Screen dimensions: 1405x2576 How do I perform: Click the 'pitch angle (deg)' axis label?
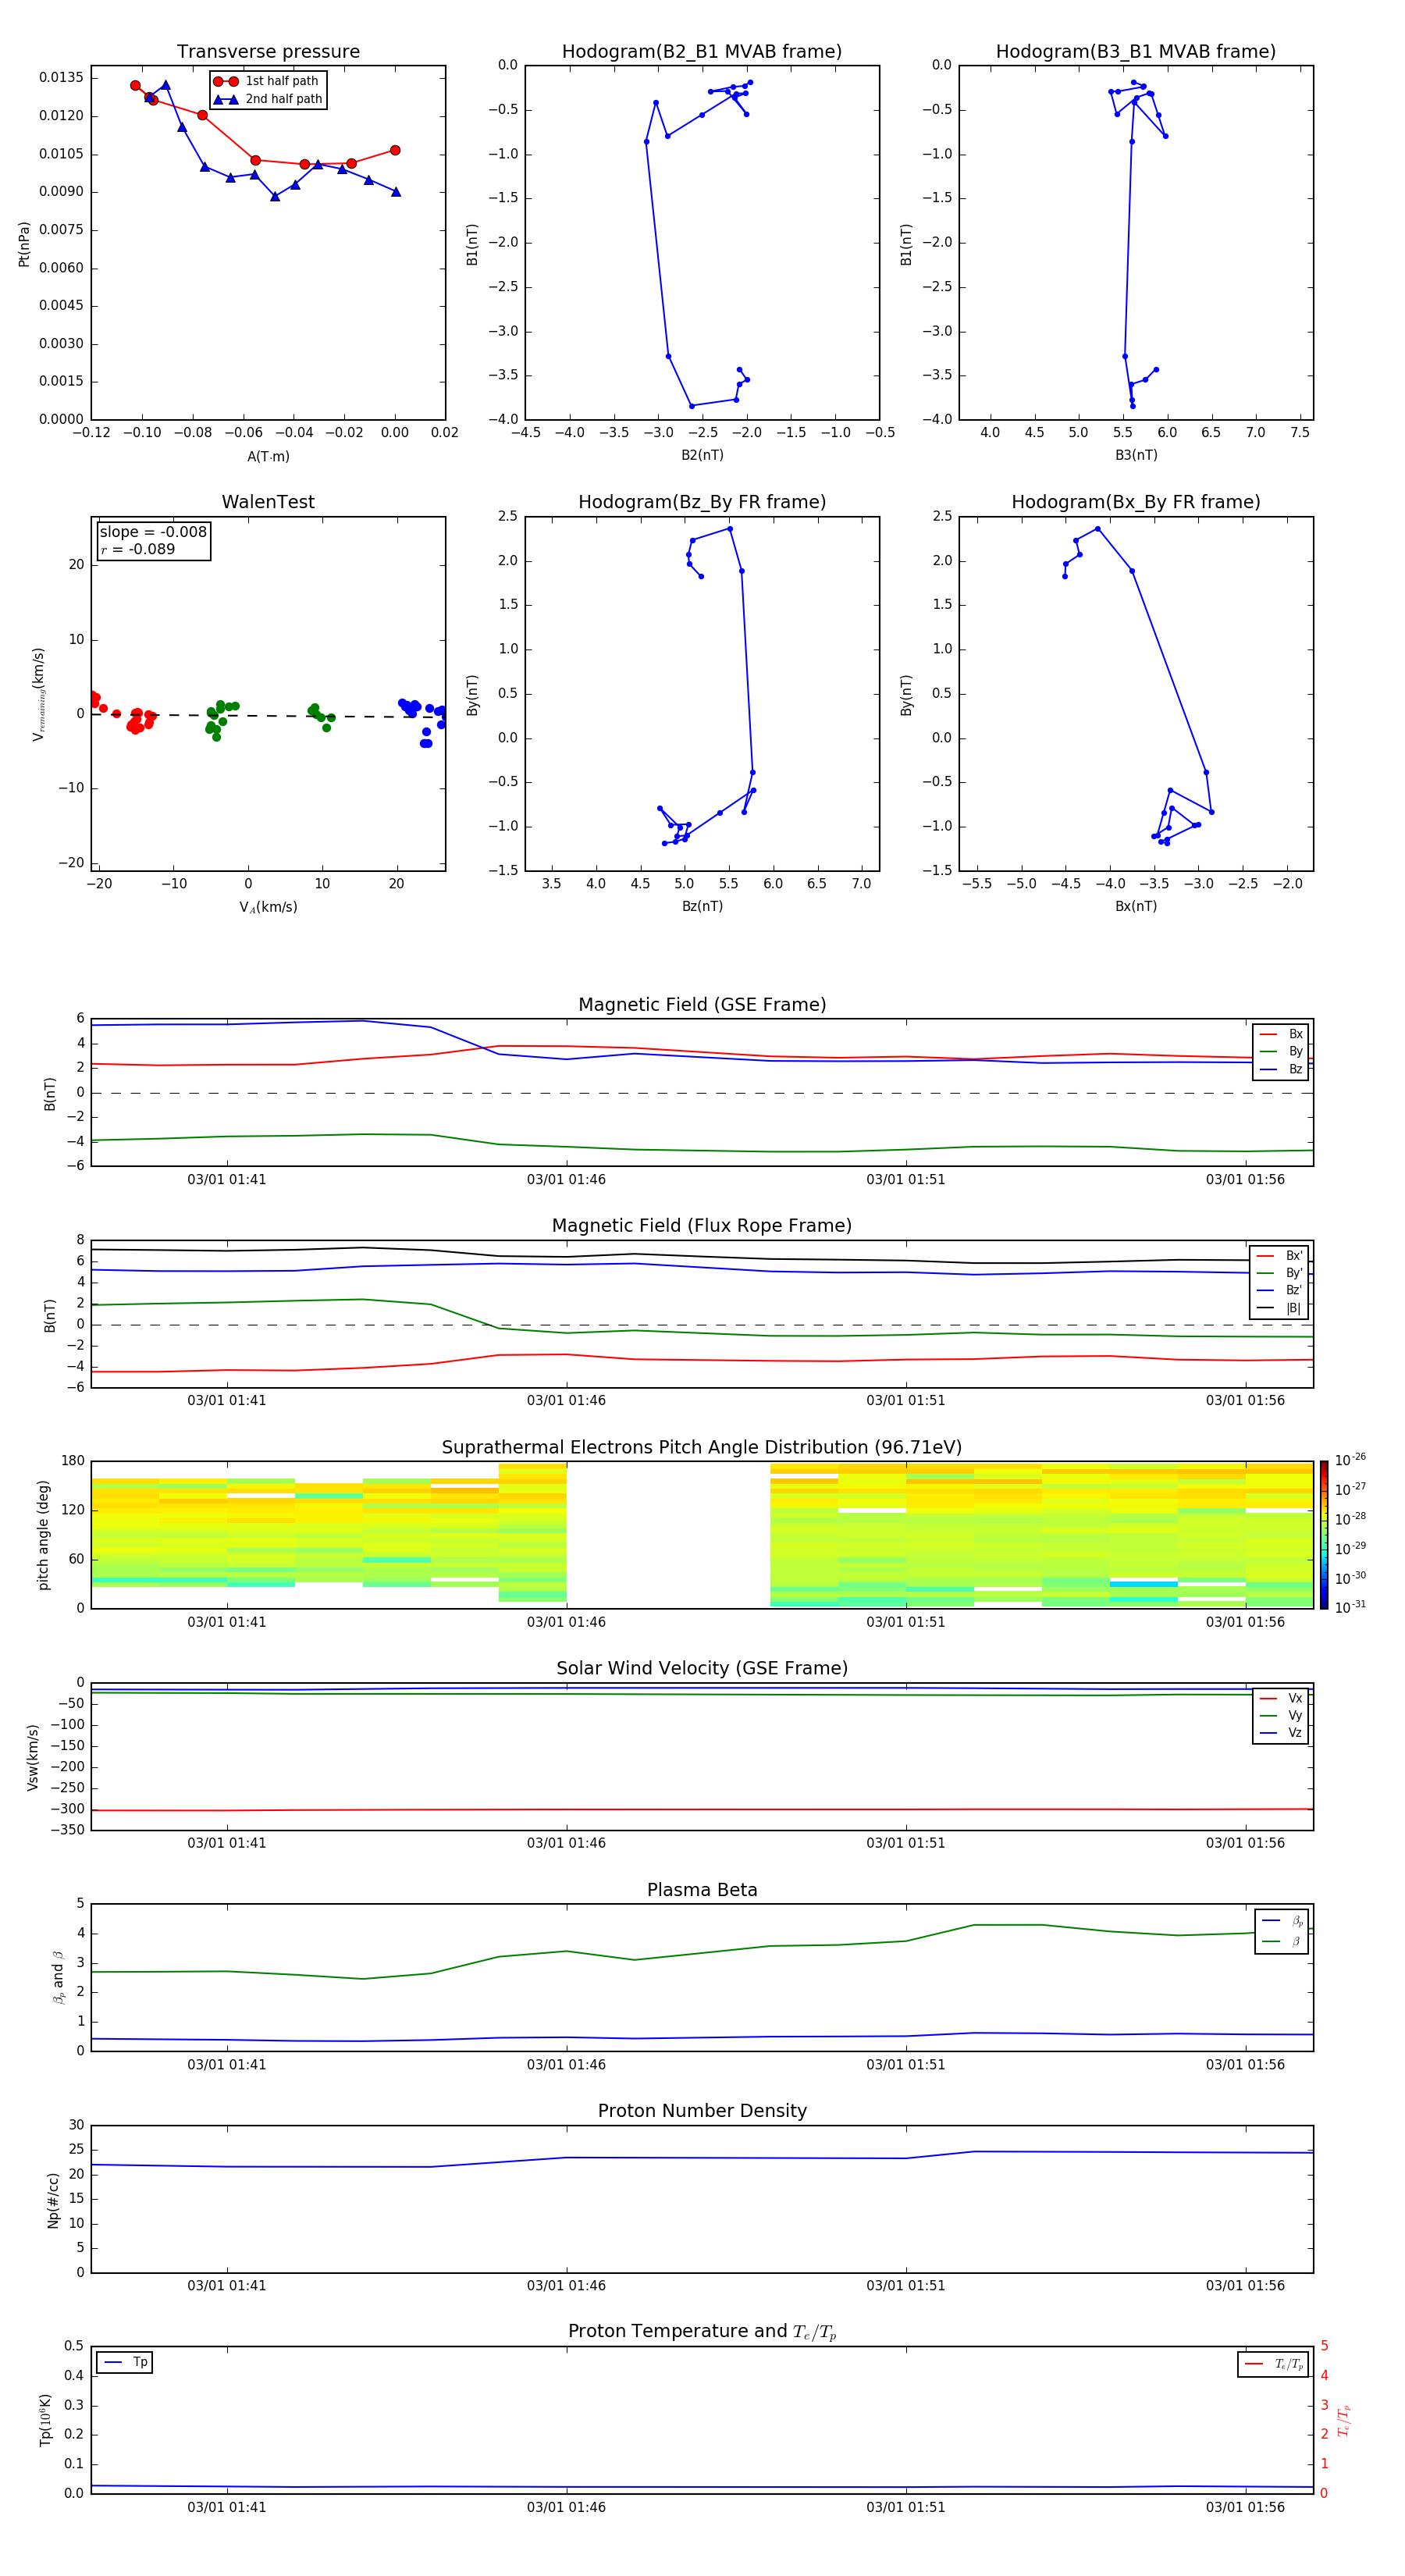[x=43, y=1535]
